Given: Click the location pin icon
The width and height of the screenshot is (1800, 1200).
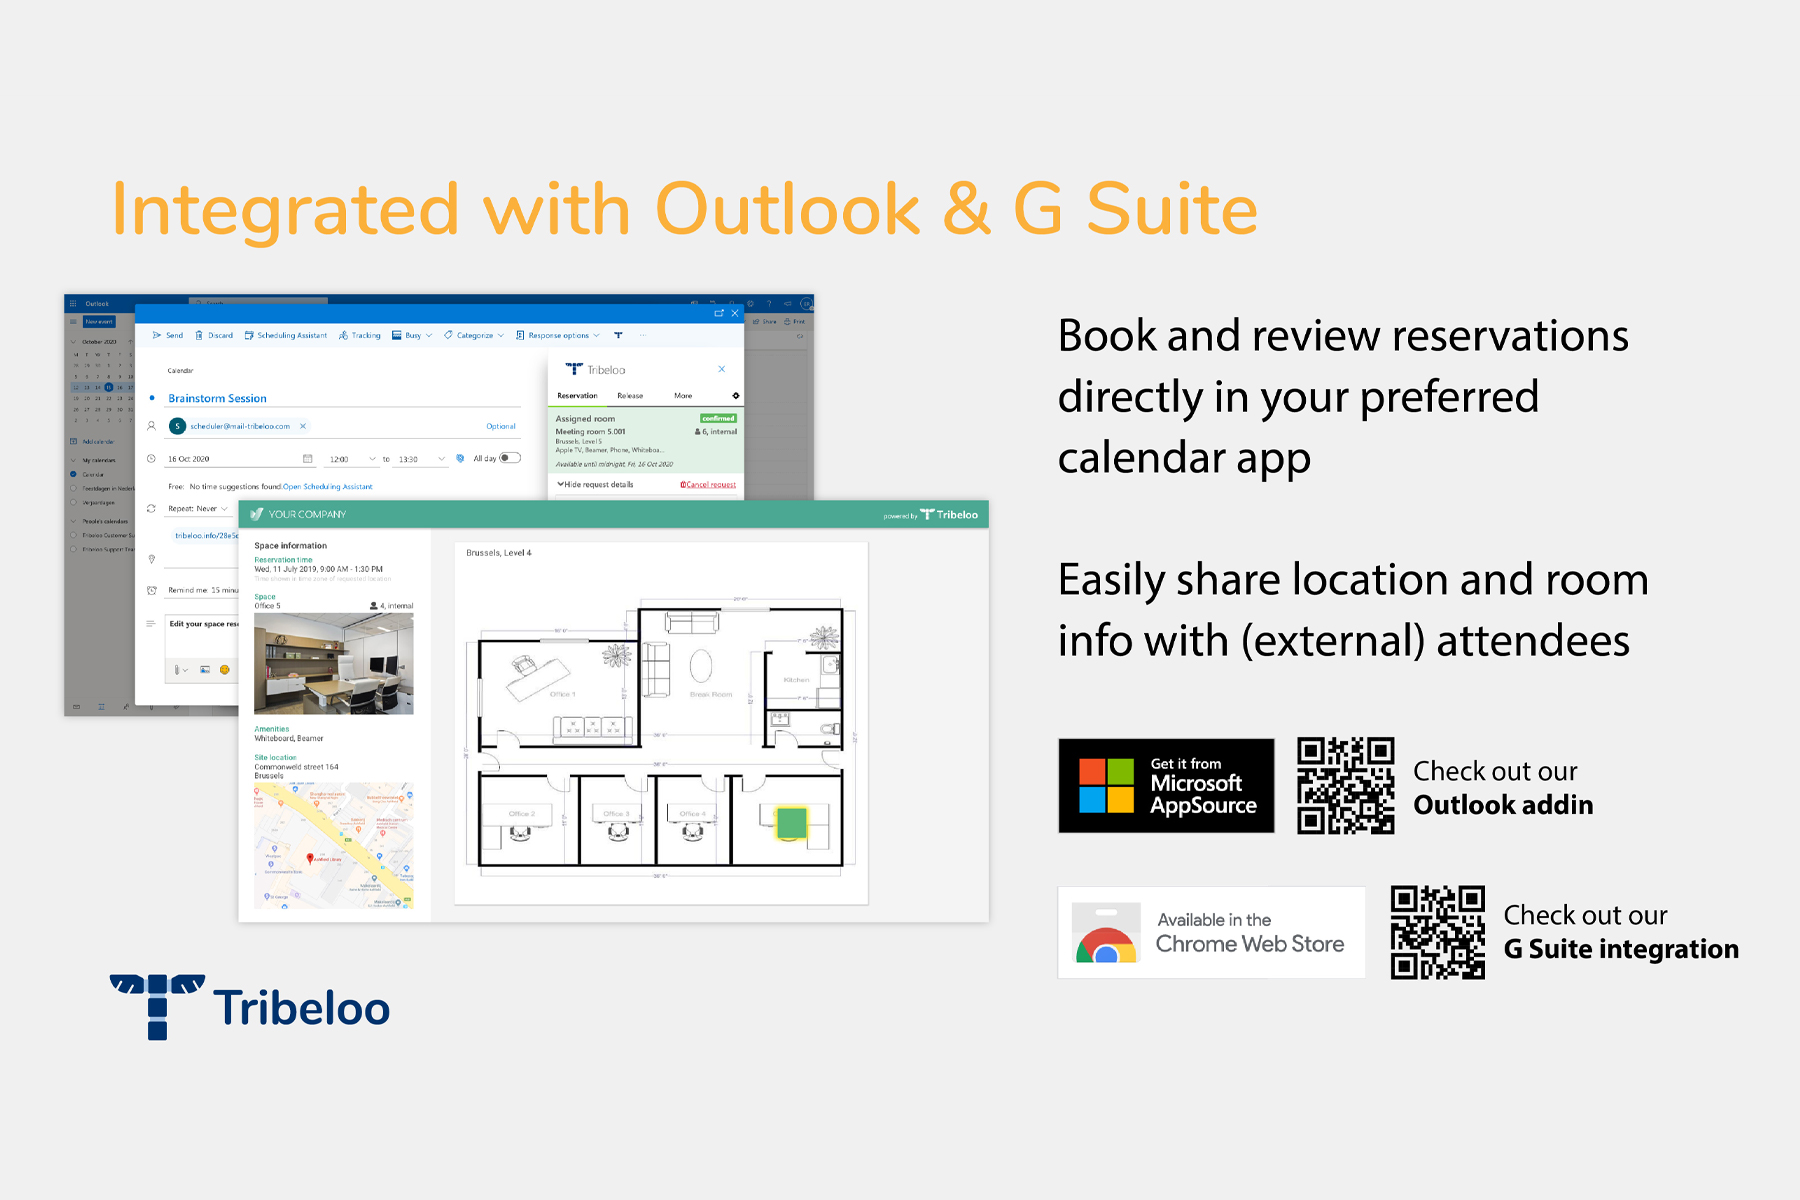Looking at the screenshot, I should coord(152,560).
